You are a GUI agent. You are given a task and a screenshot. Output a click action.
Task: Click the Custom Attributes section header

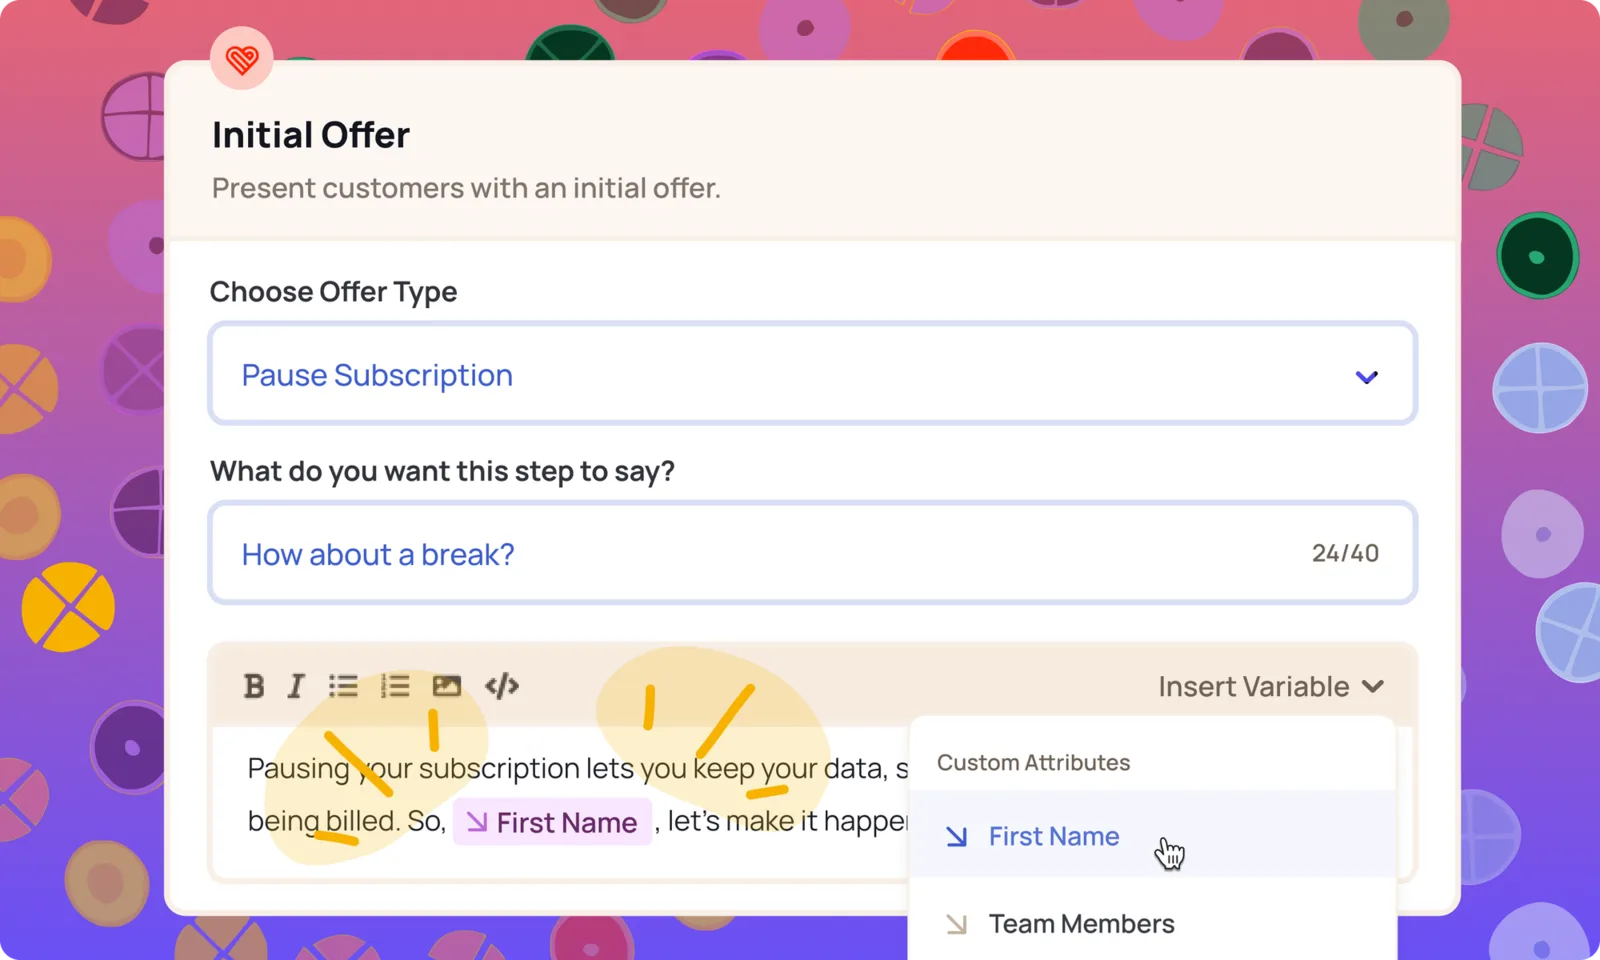click(x=1033, y=762)
